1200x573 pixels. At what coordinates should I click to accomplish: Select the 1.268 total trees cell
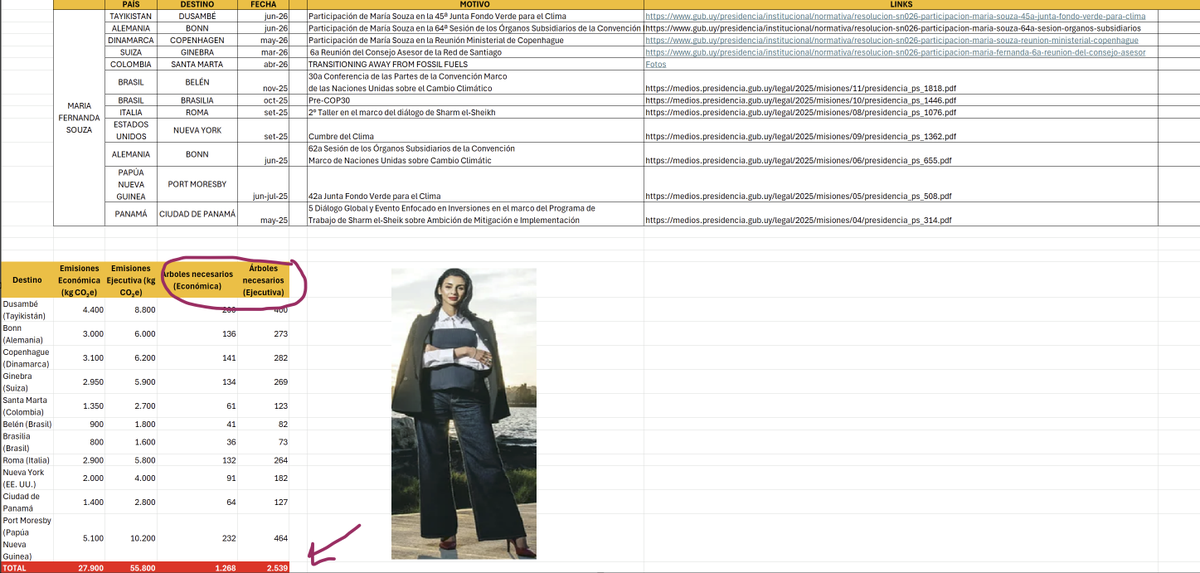pyautogui.click(x=197, y=567)
